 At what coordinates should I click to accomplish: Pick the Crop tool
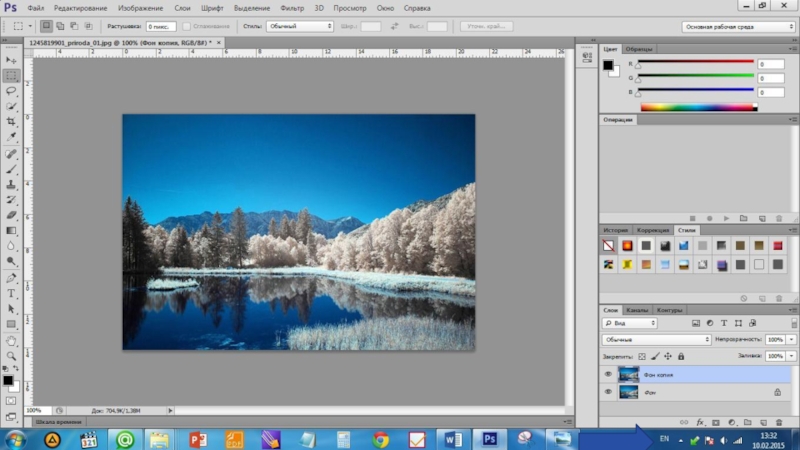pyautogui.click(x=11, y=120)
